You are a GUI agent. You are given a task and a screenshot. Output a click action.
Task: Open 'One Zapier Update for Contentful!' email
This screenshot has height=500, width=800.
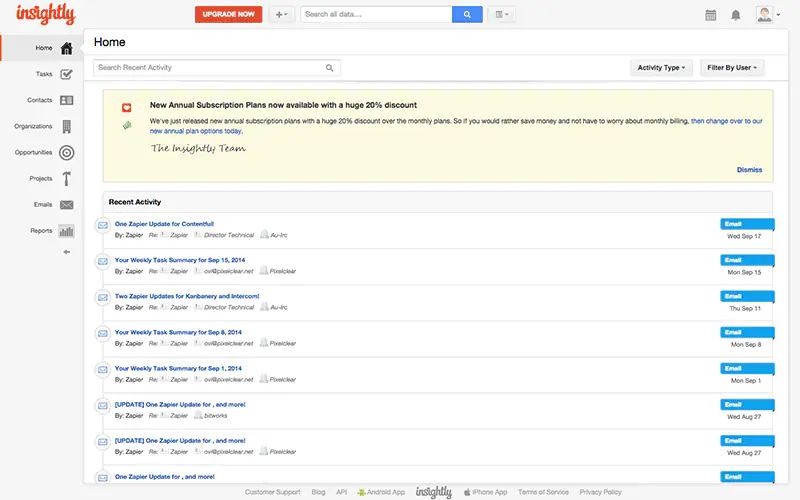164,224
